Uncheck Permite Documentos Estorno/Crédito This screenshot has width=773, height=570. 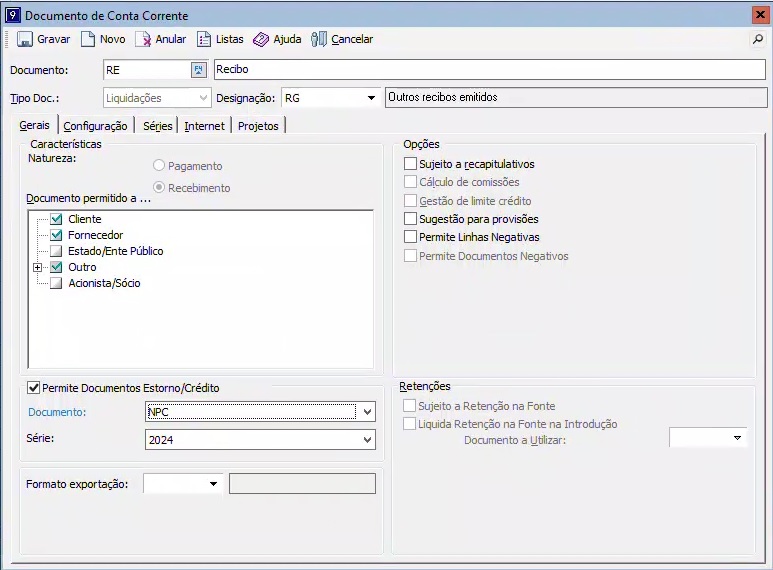click(34, 388)
